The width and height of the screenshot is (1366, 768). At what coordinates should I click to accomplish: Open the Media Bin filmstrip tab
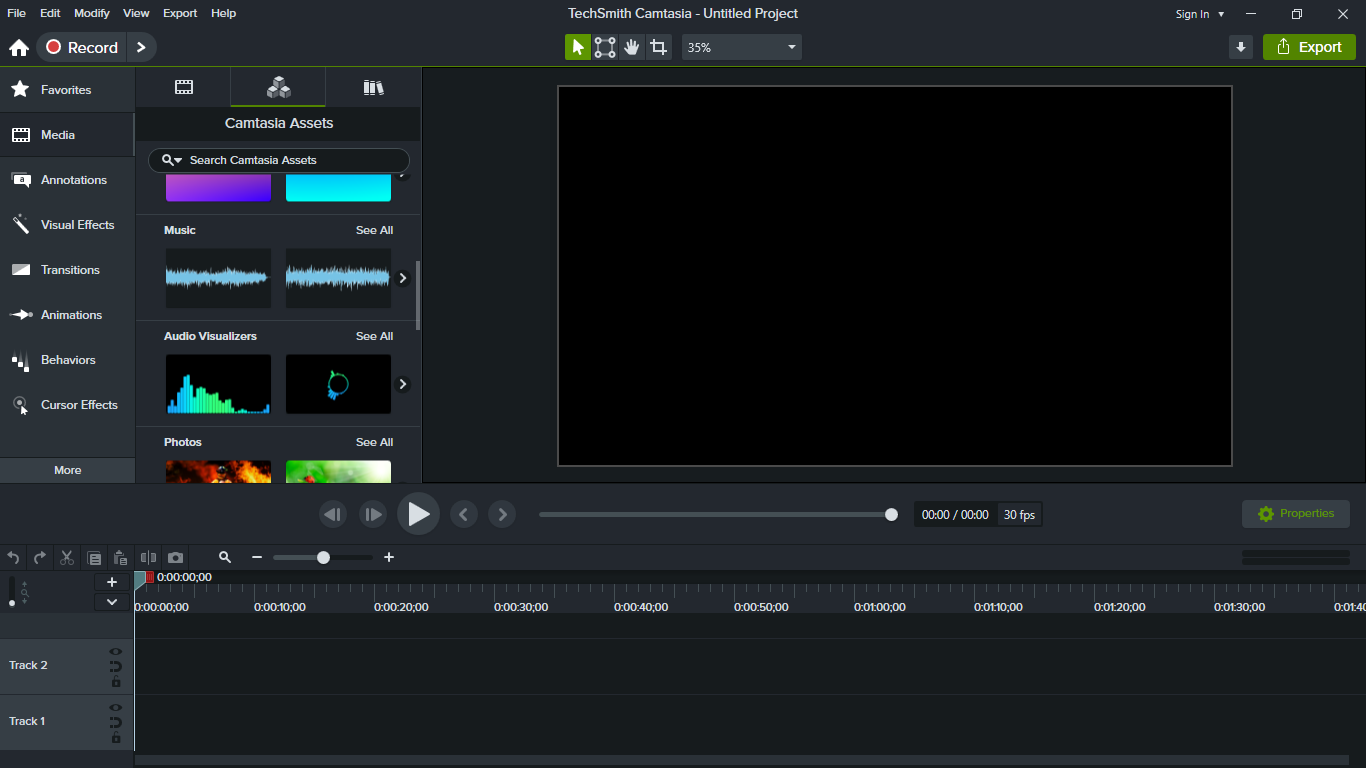point(184,88)
